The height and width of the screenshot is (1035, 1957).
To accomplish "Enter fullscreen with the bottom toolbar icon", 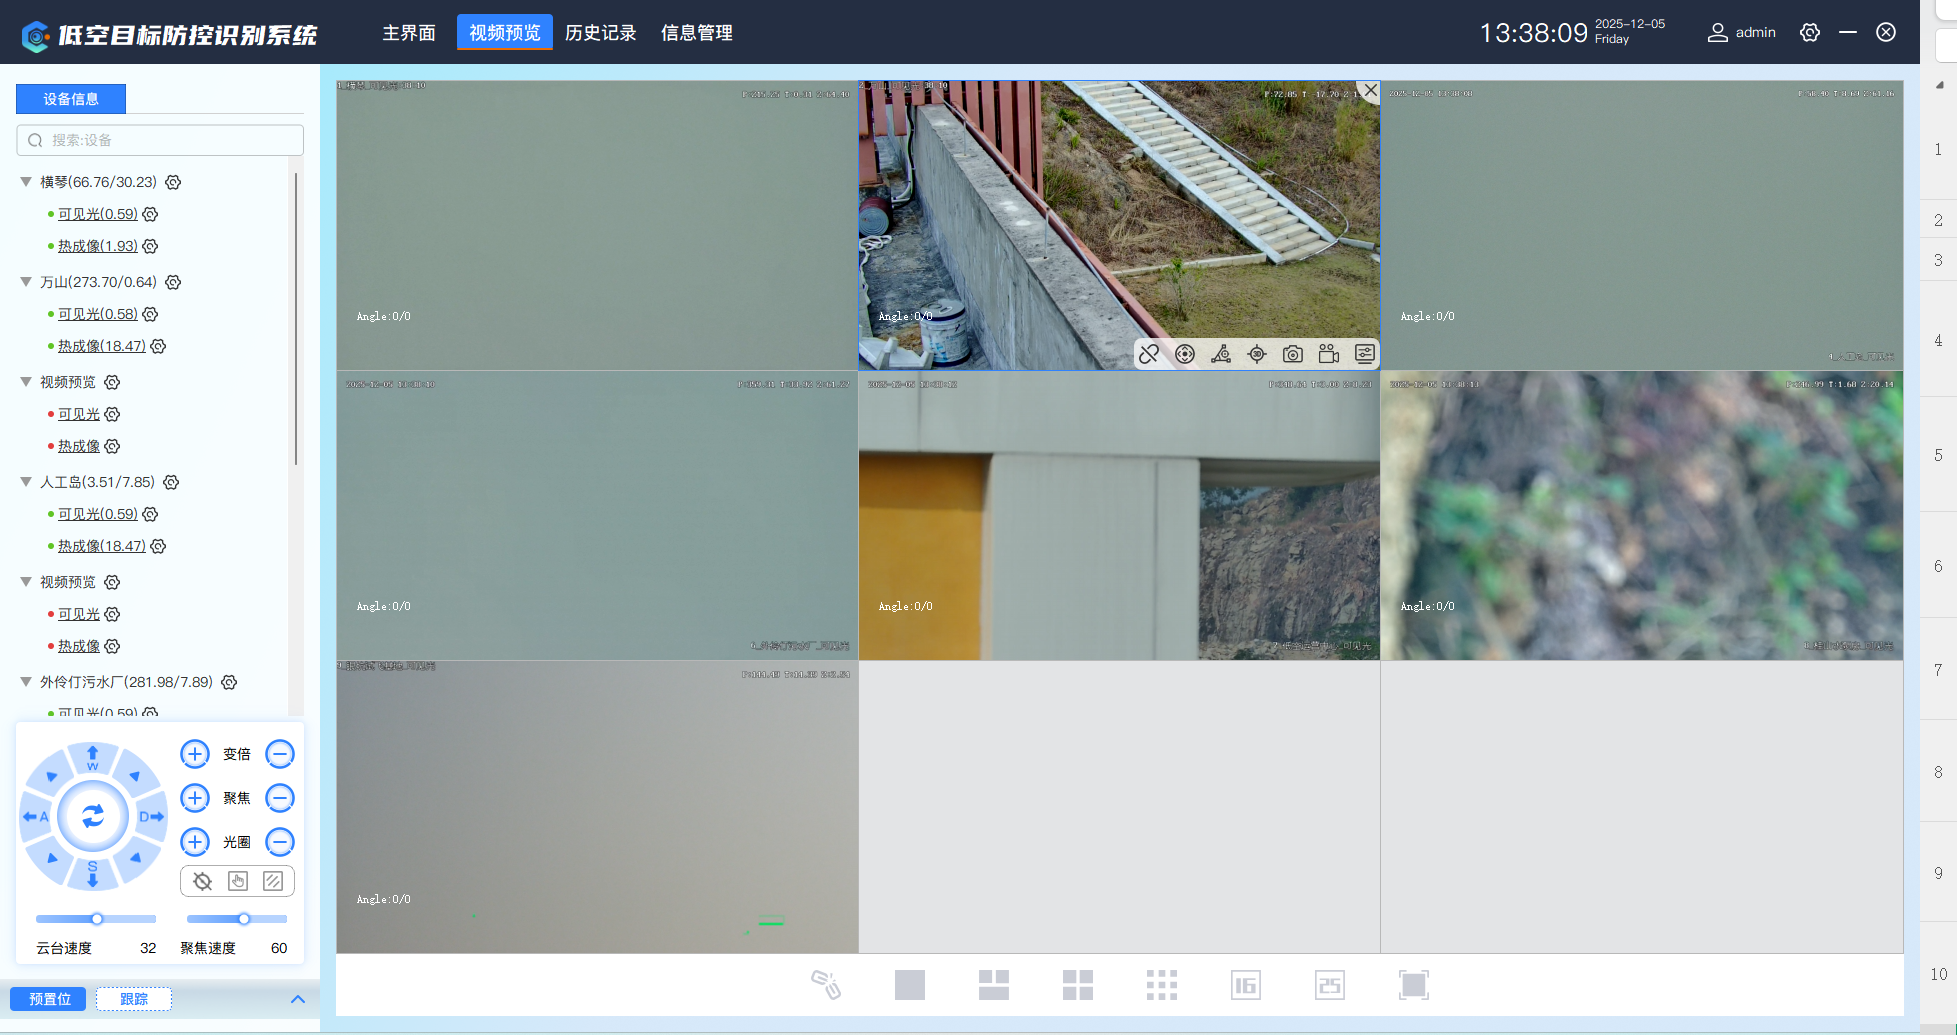I will pos(1413,985).
